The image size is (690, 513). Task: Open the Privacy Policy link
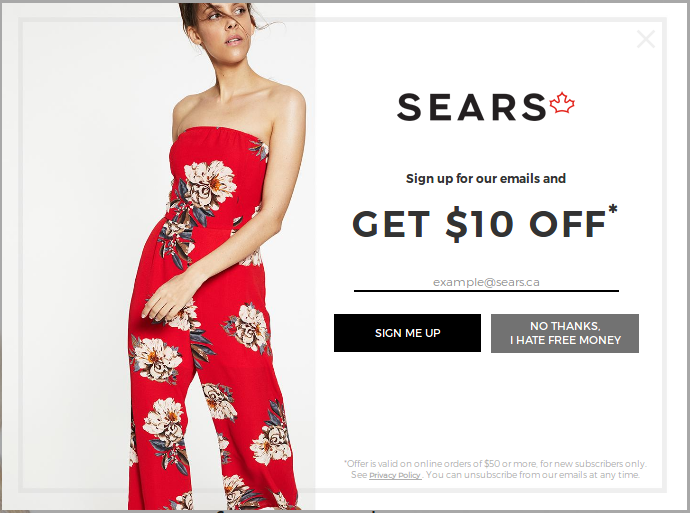coord(395,475)
